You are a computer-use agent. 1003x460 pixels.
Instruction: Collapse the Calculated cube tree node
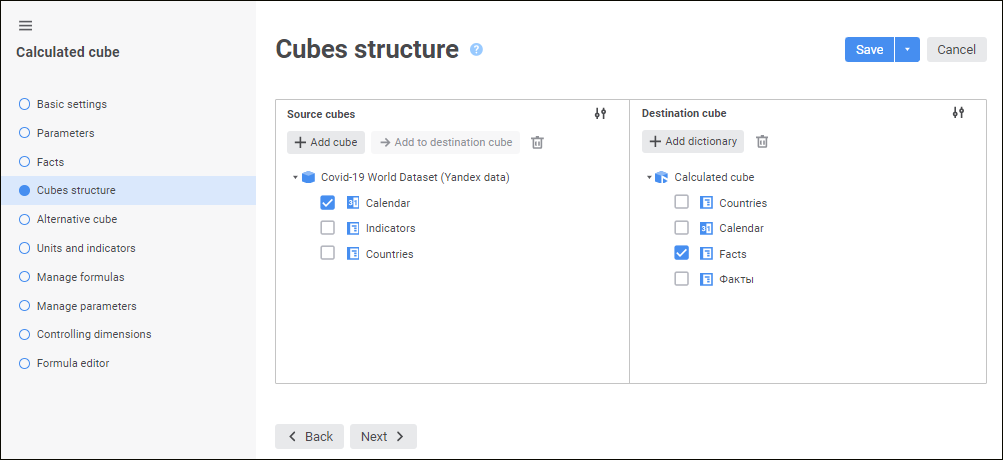(x=649, y=178)
